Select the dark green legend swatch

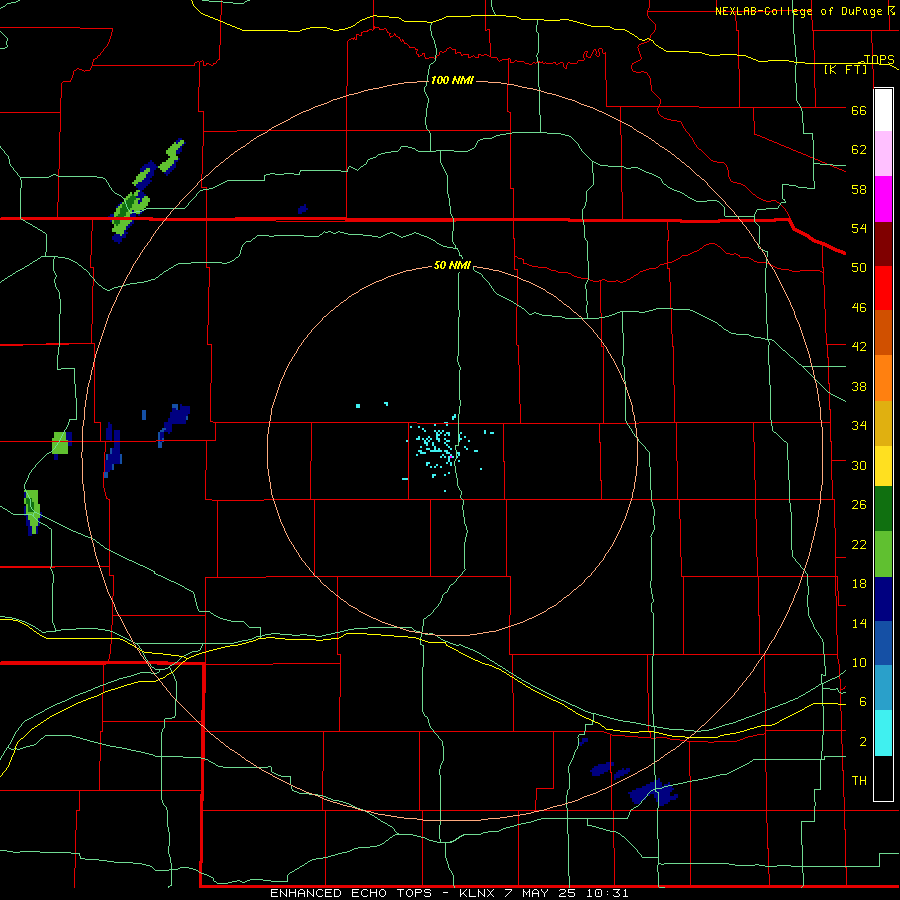[x=883, y=509]
